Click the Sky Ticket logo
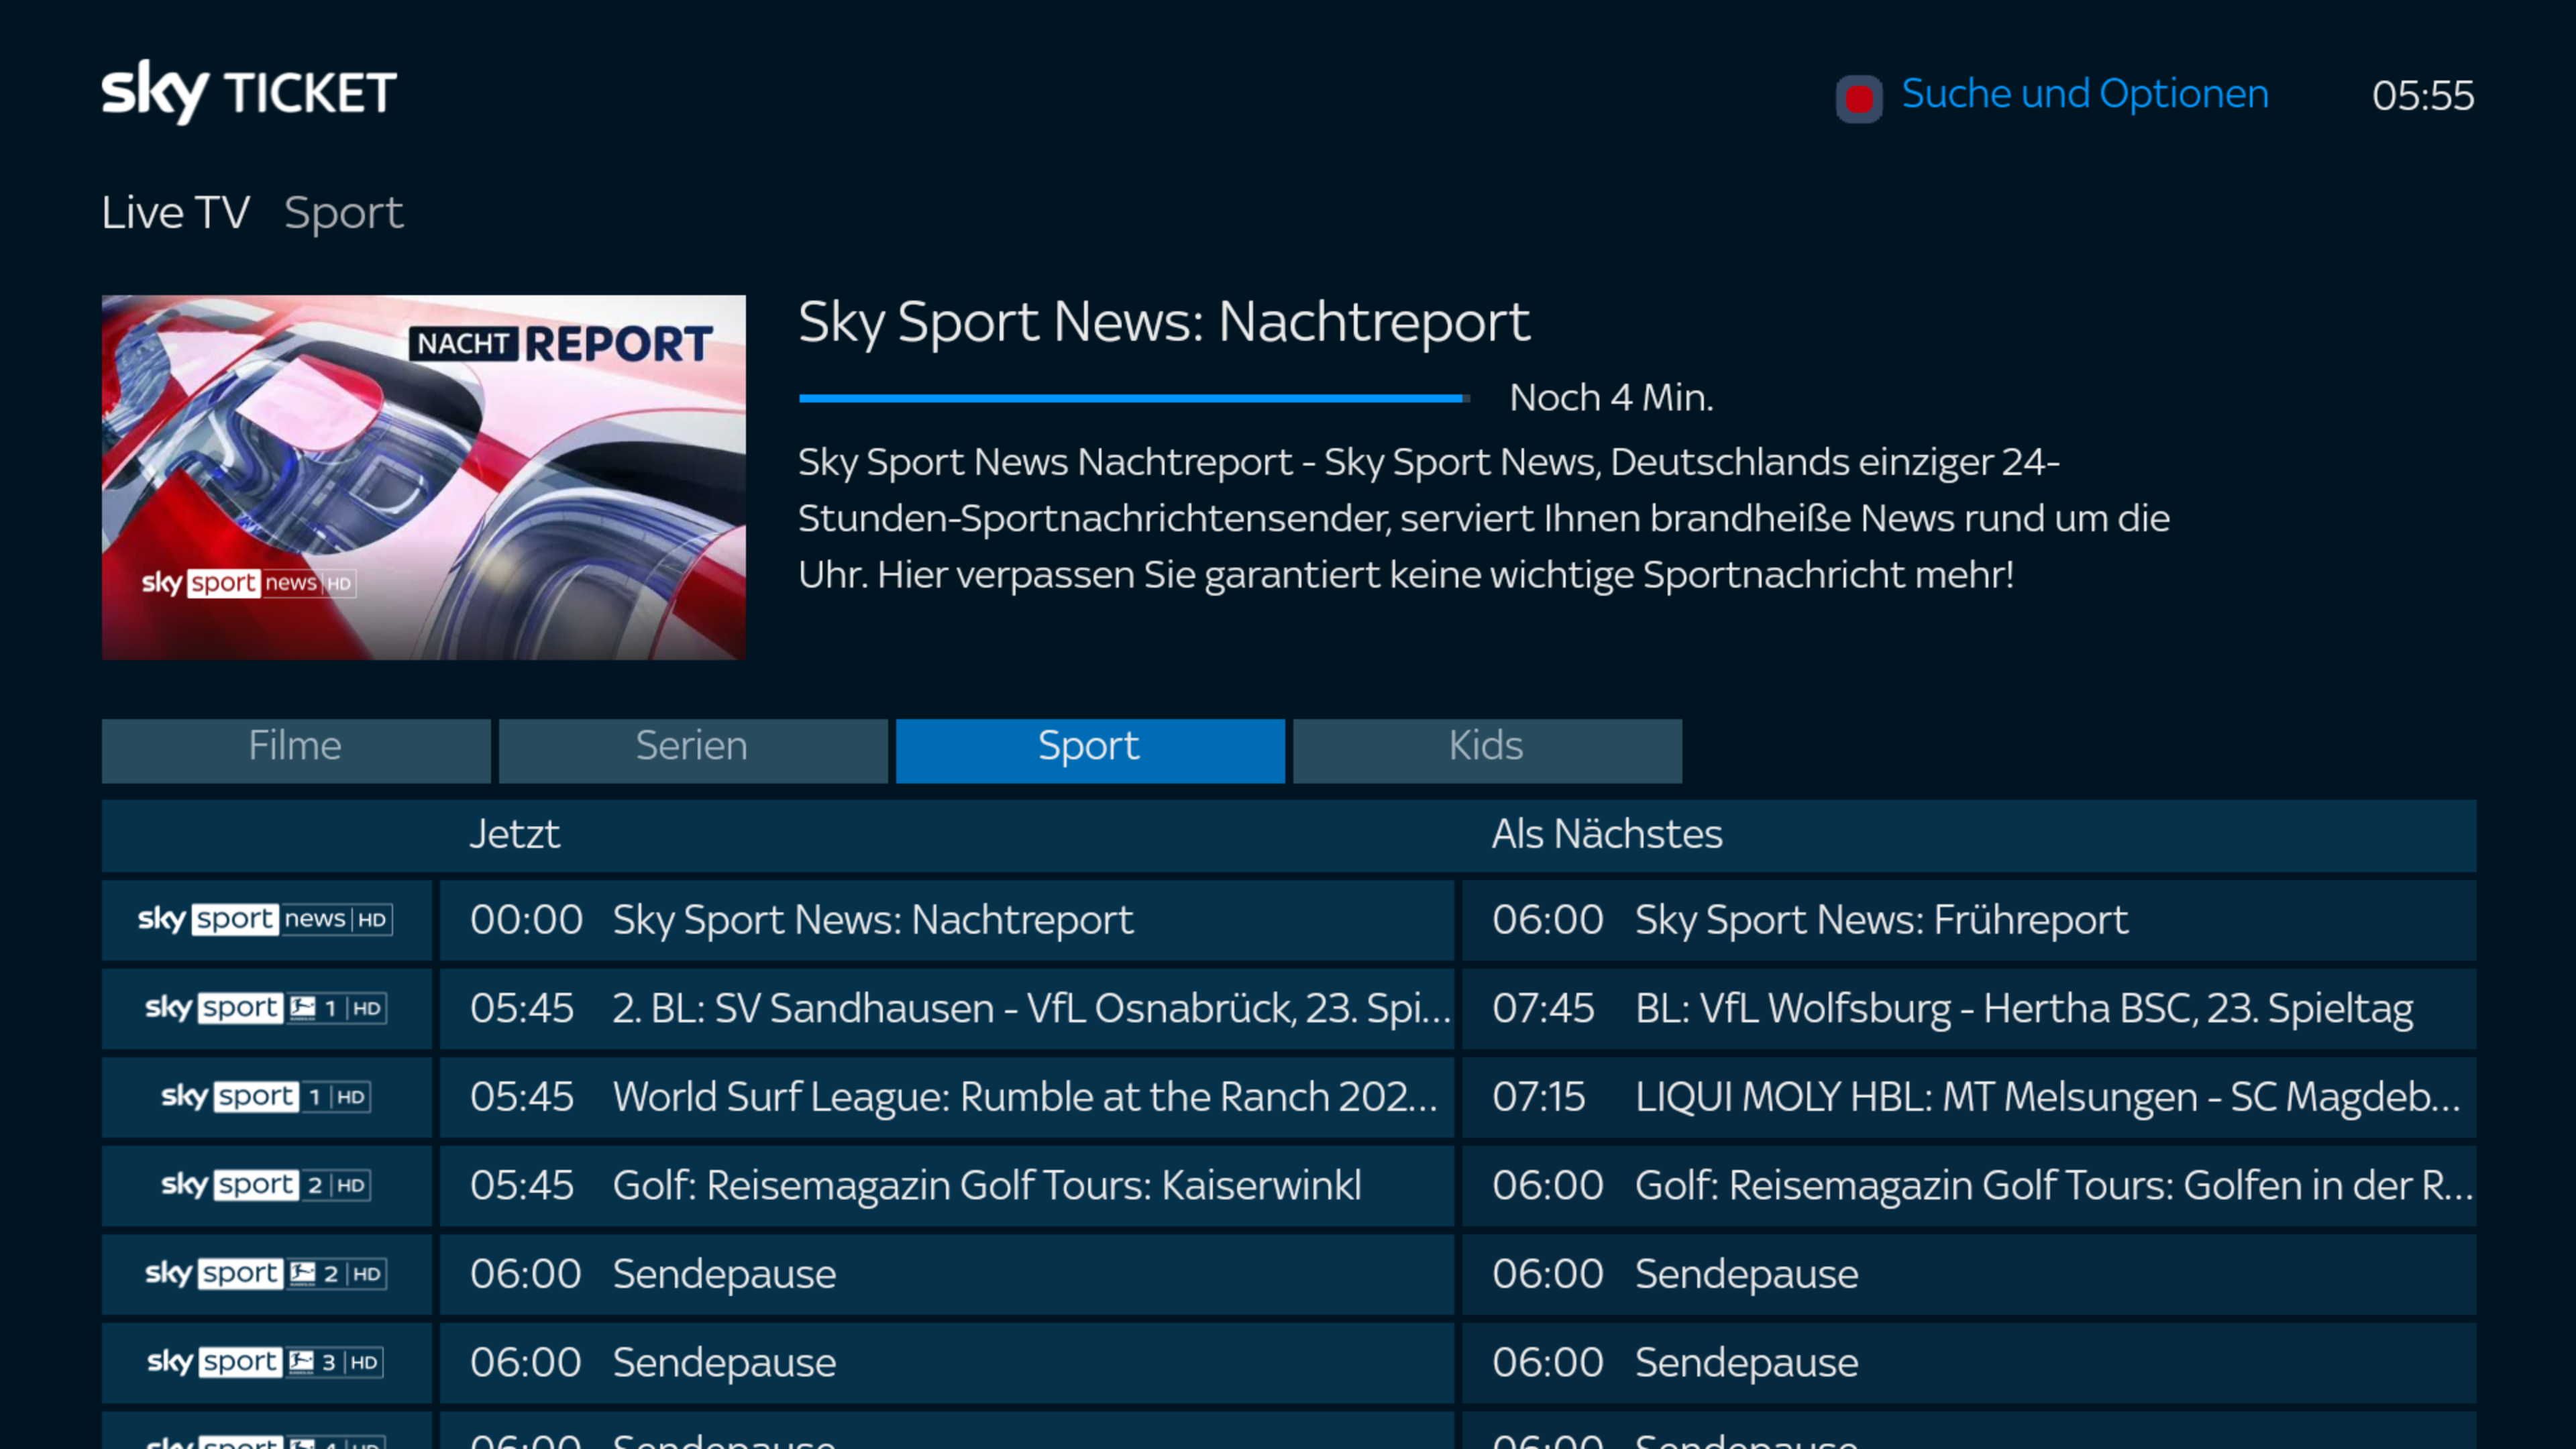The height and width of the screenshot is (1449, 2576). pos(249,92)
